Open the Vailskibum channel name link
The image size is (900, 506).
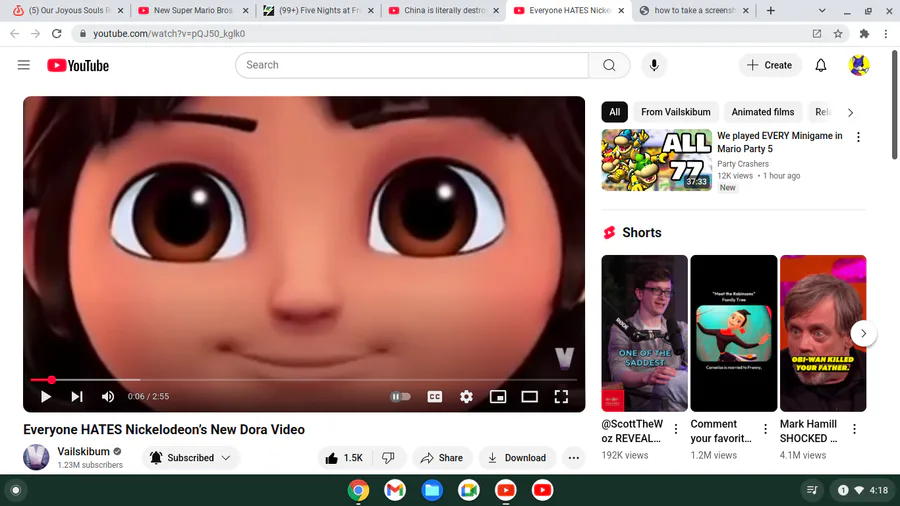coord(83,451)
